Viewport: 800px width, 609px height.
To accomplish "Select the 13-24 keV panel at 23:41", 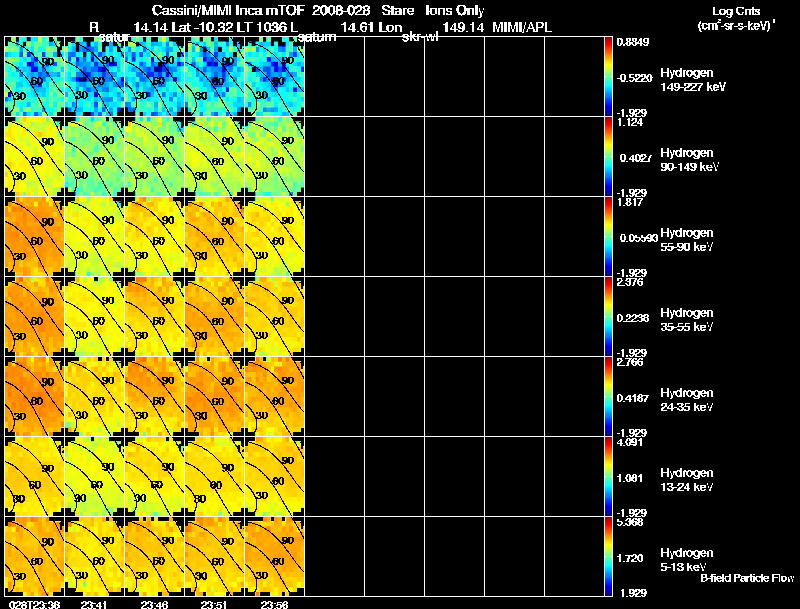I will click(94, 477).
